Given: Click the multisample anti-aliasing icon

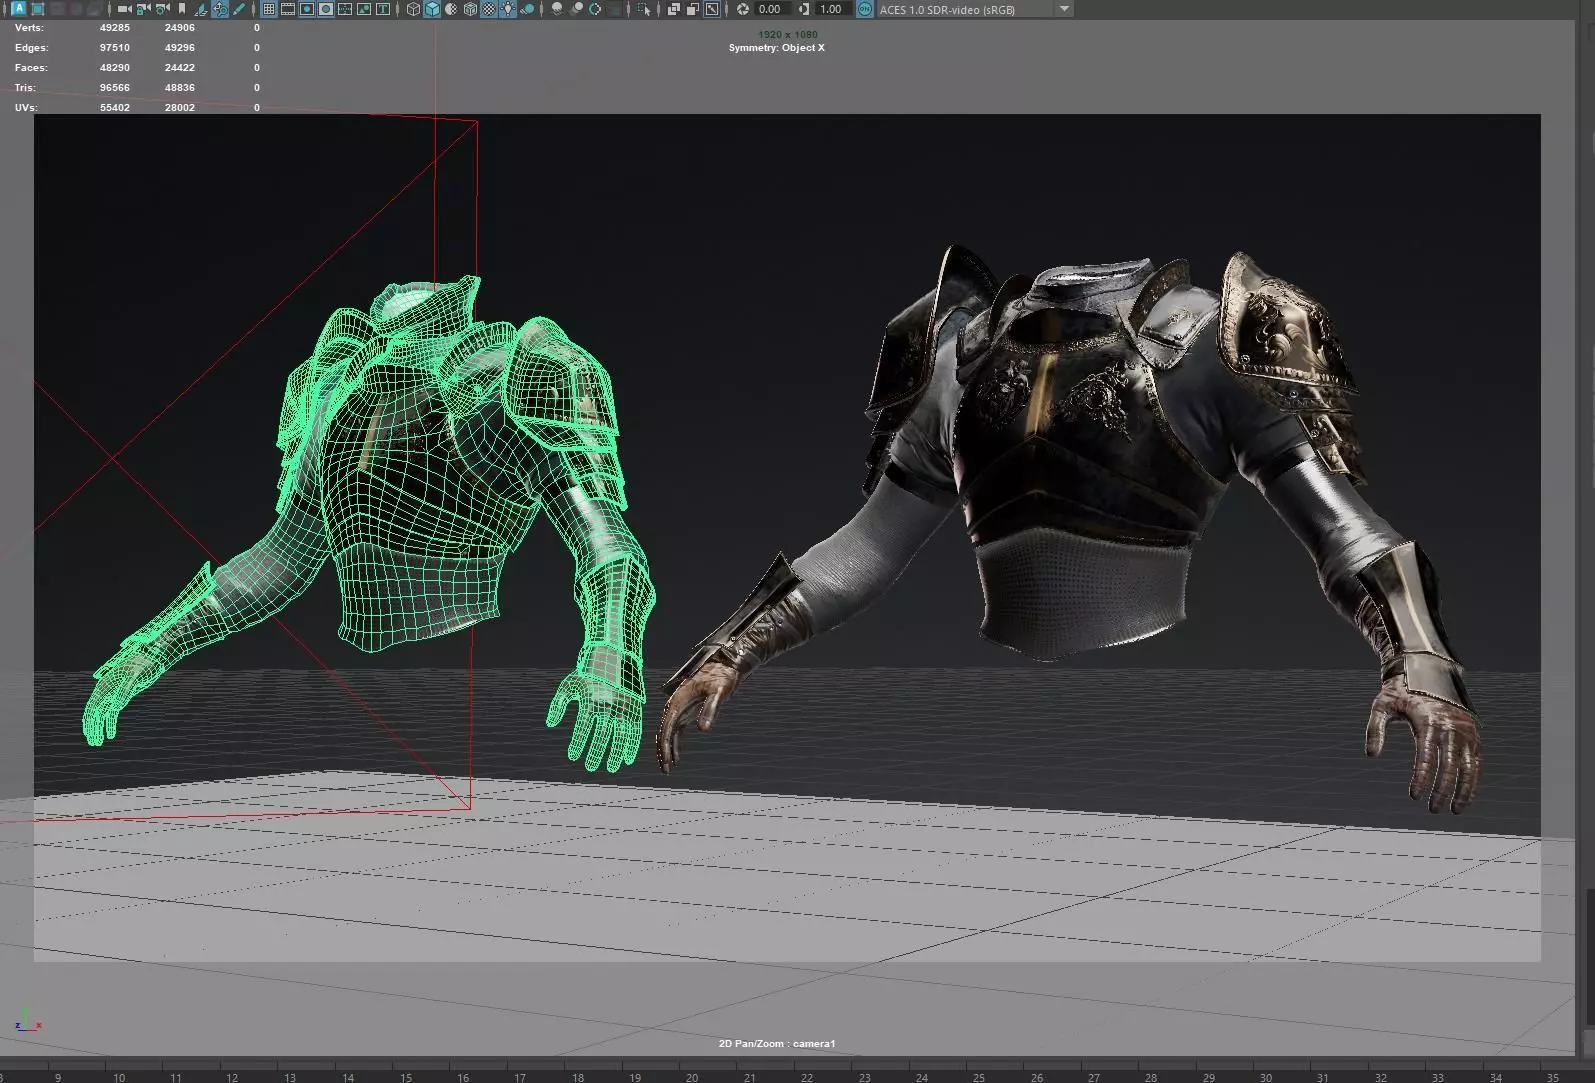Looking at the screenshot, I should (x=595, y=9).
